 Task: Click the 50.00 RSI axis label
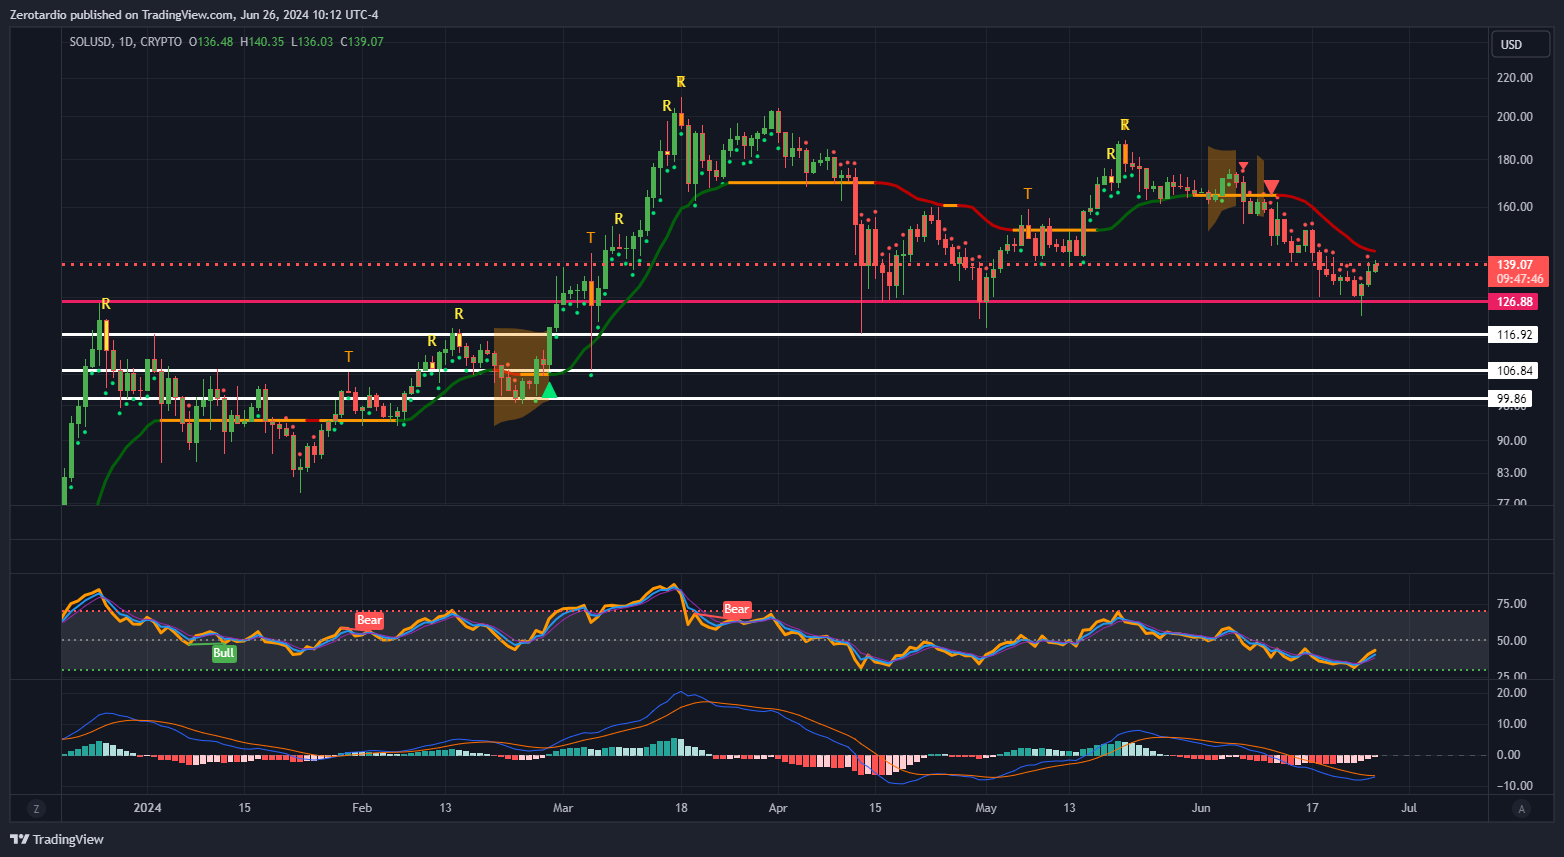(1511, 641)
